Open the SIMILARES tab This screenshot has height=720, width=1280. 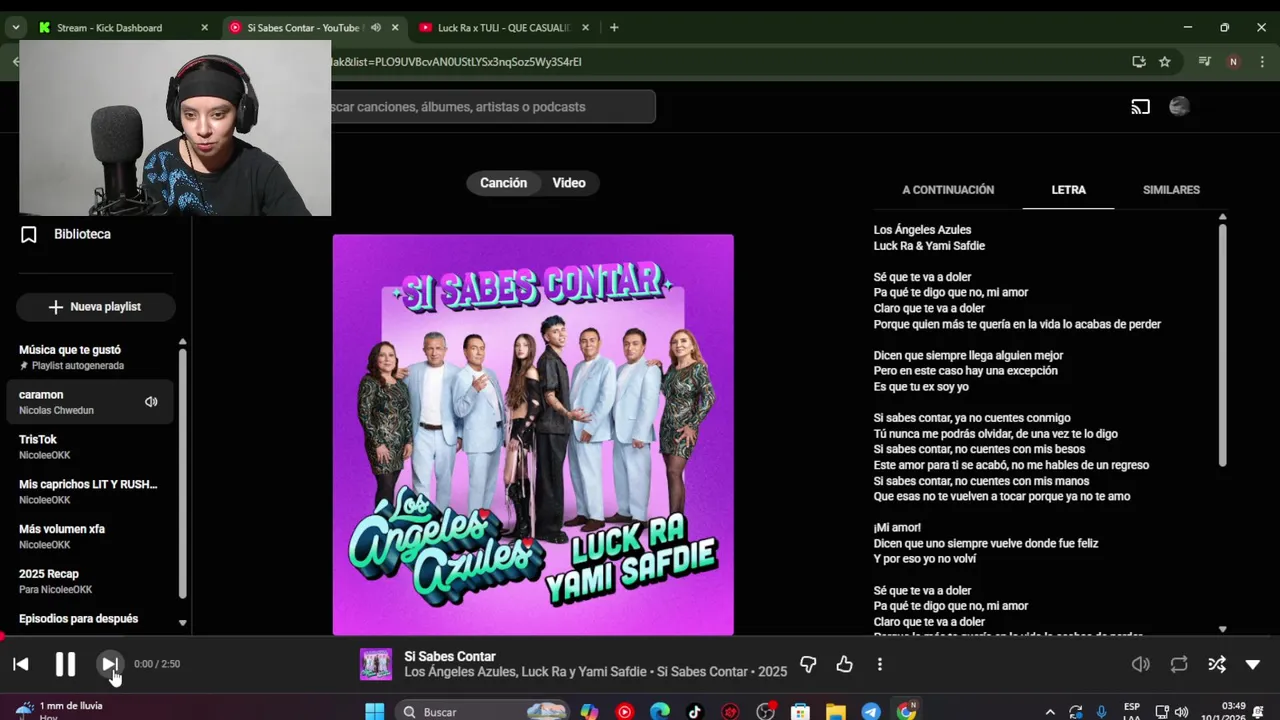tap(1171, 190)
